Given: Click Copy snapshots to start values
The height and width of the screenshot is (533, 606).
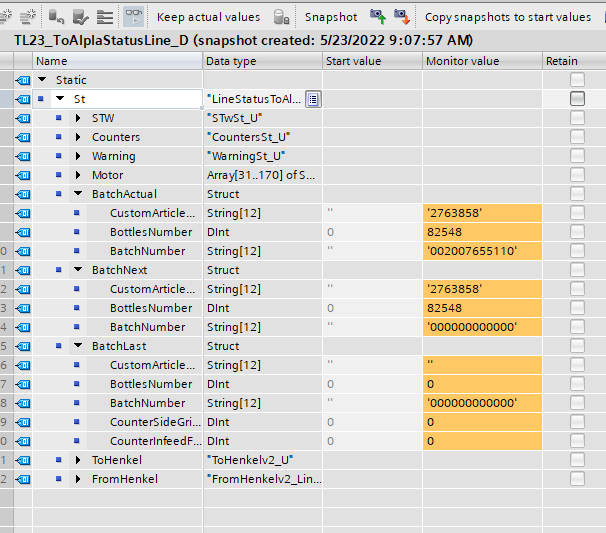Looking at the screenshot, I should 508,17.
